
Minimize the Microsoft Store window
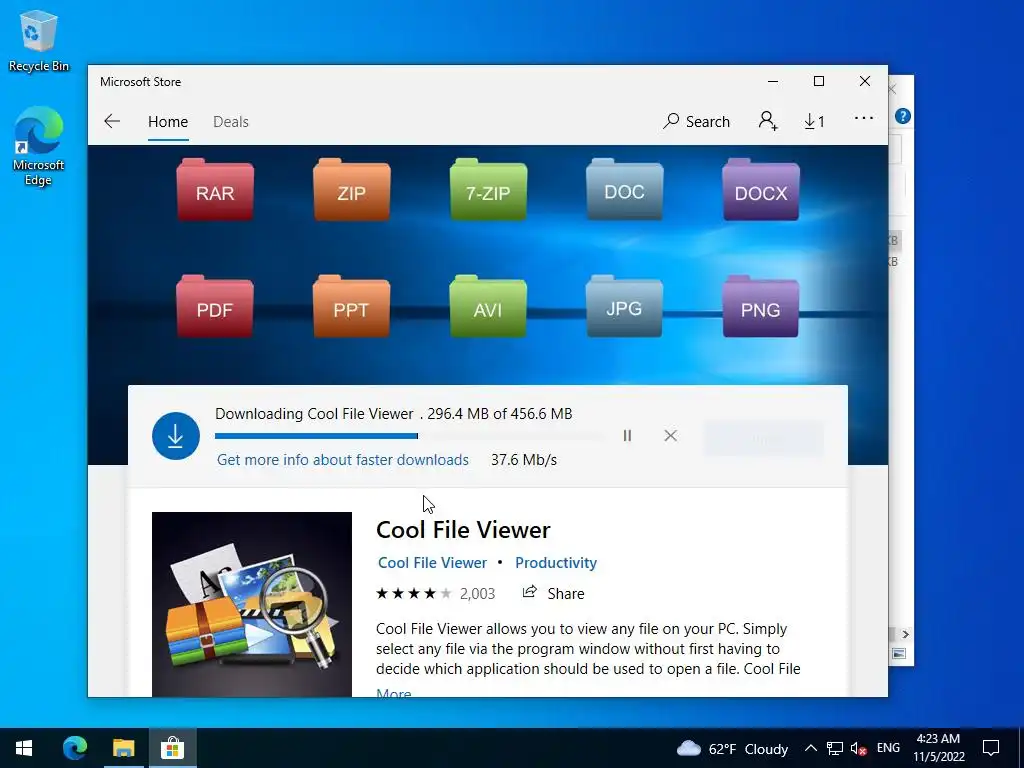click(x=773, y=82)
